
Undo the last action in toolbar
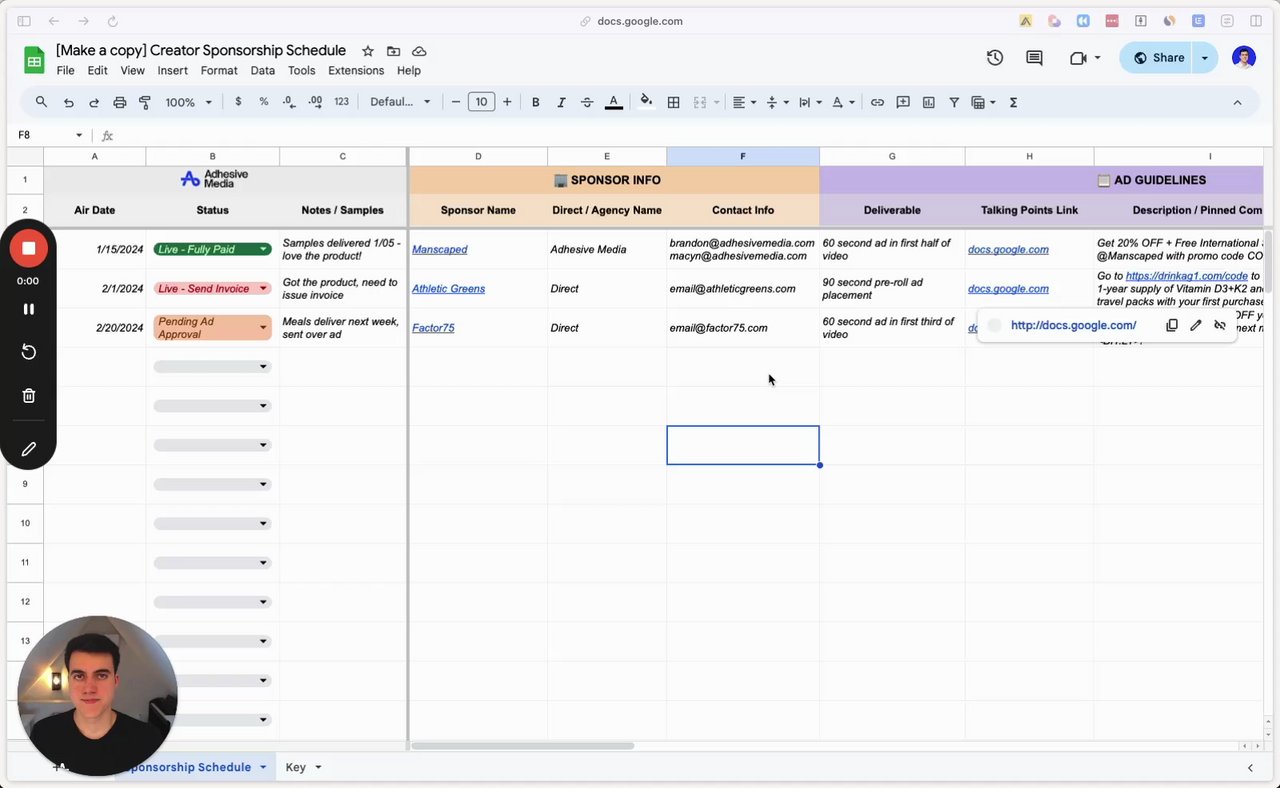click(68, 102)
